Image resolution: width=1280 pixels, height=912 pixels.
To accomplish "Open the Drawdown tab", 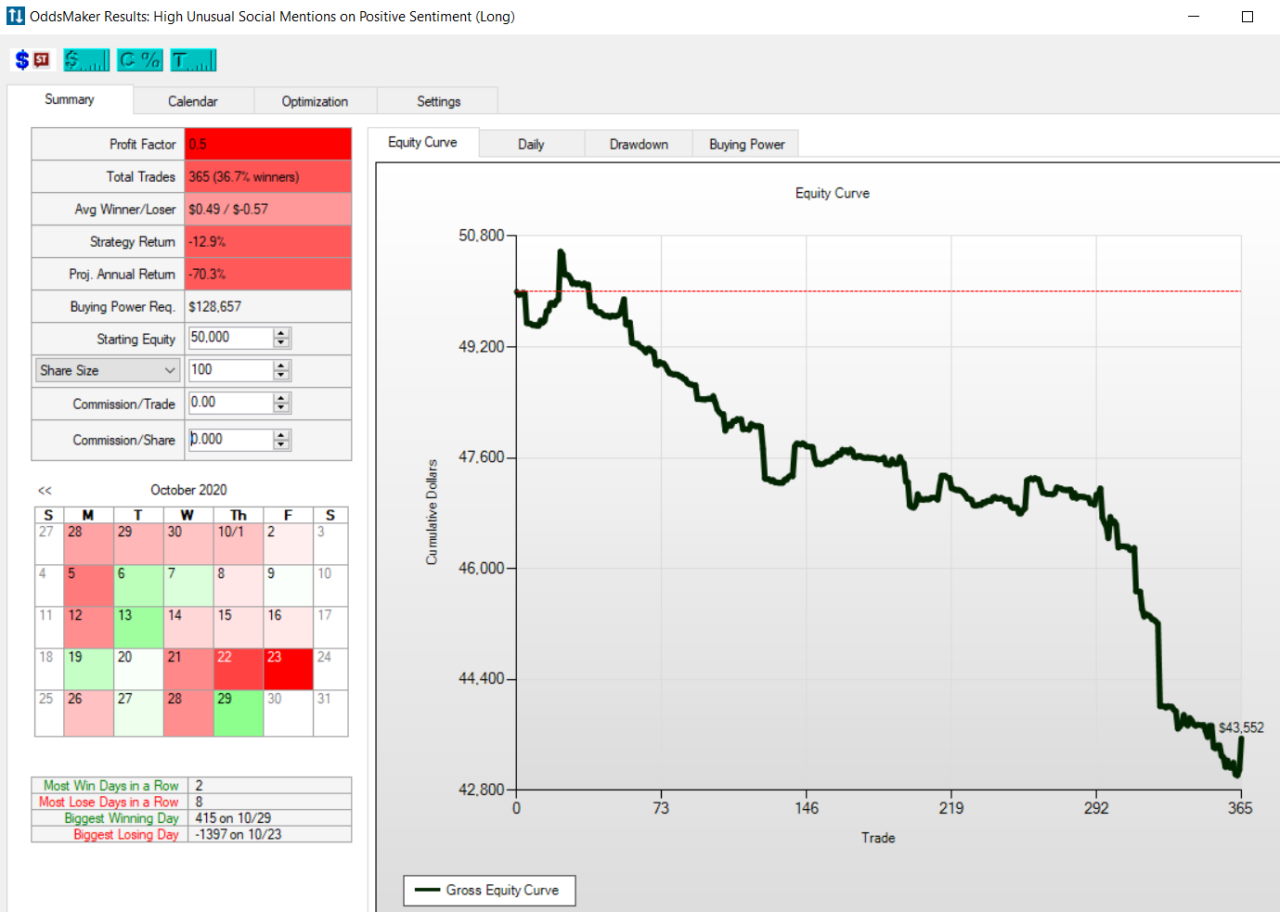I will 637,144.
